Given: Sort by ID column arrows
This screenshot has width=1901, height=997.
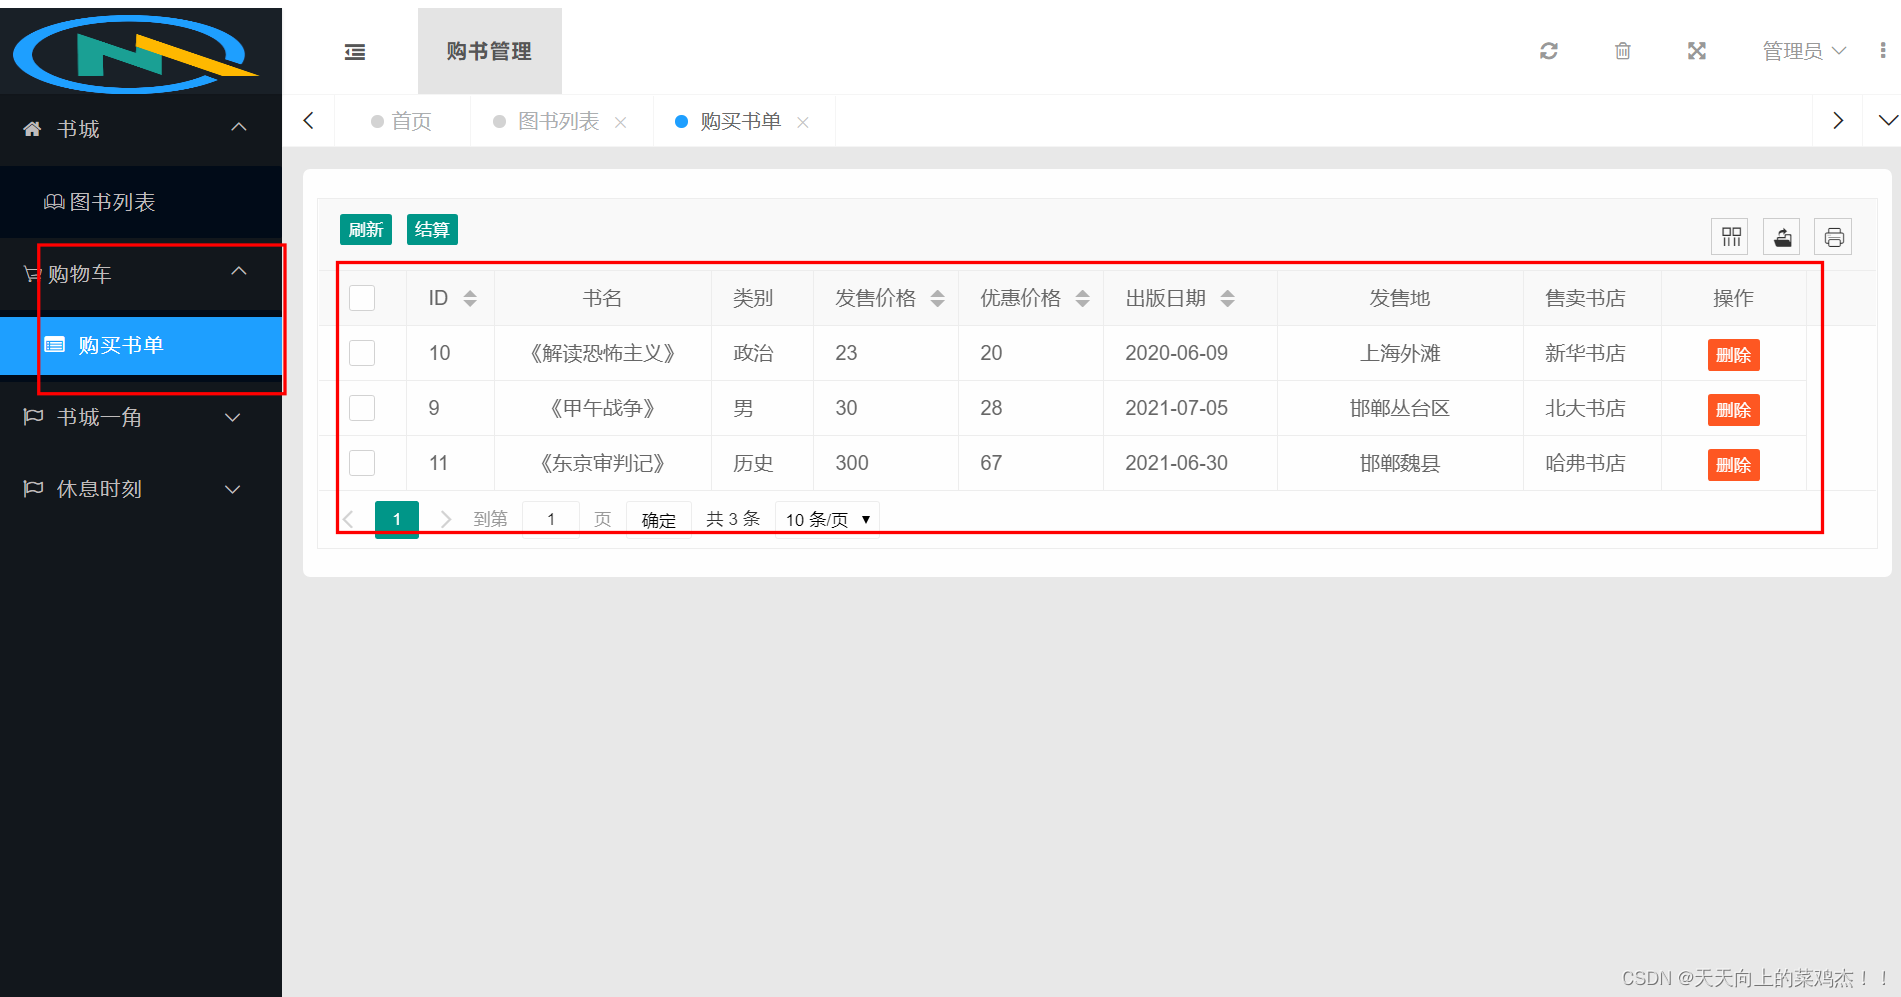Looking at the screenshot, I should 470,298.
